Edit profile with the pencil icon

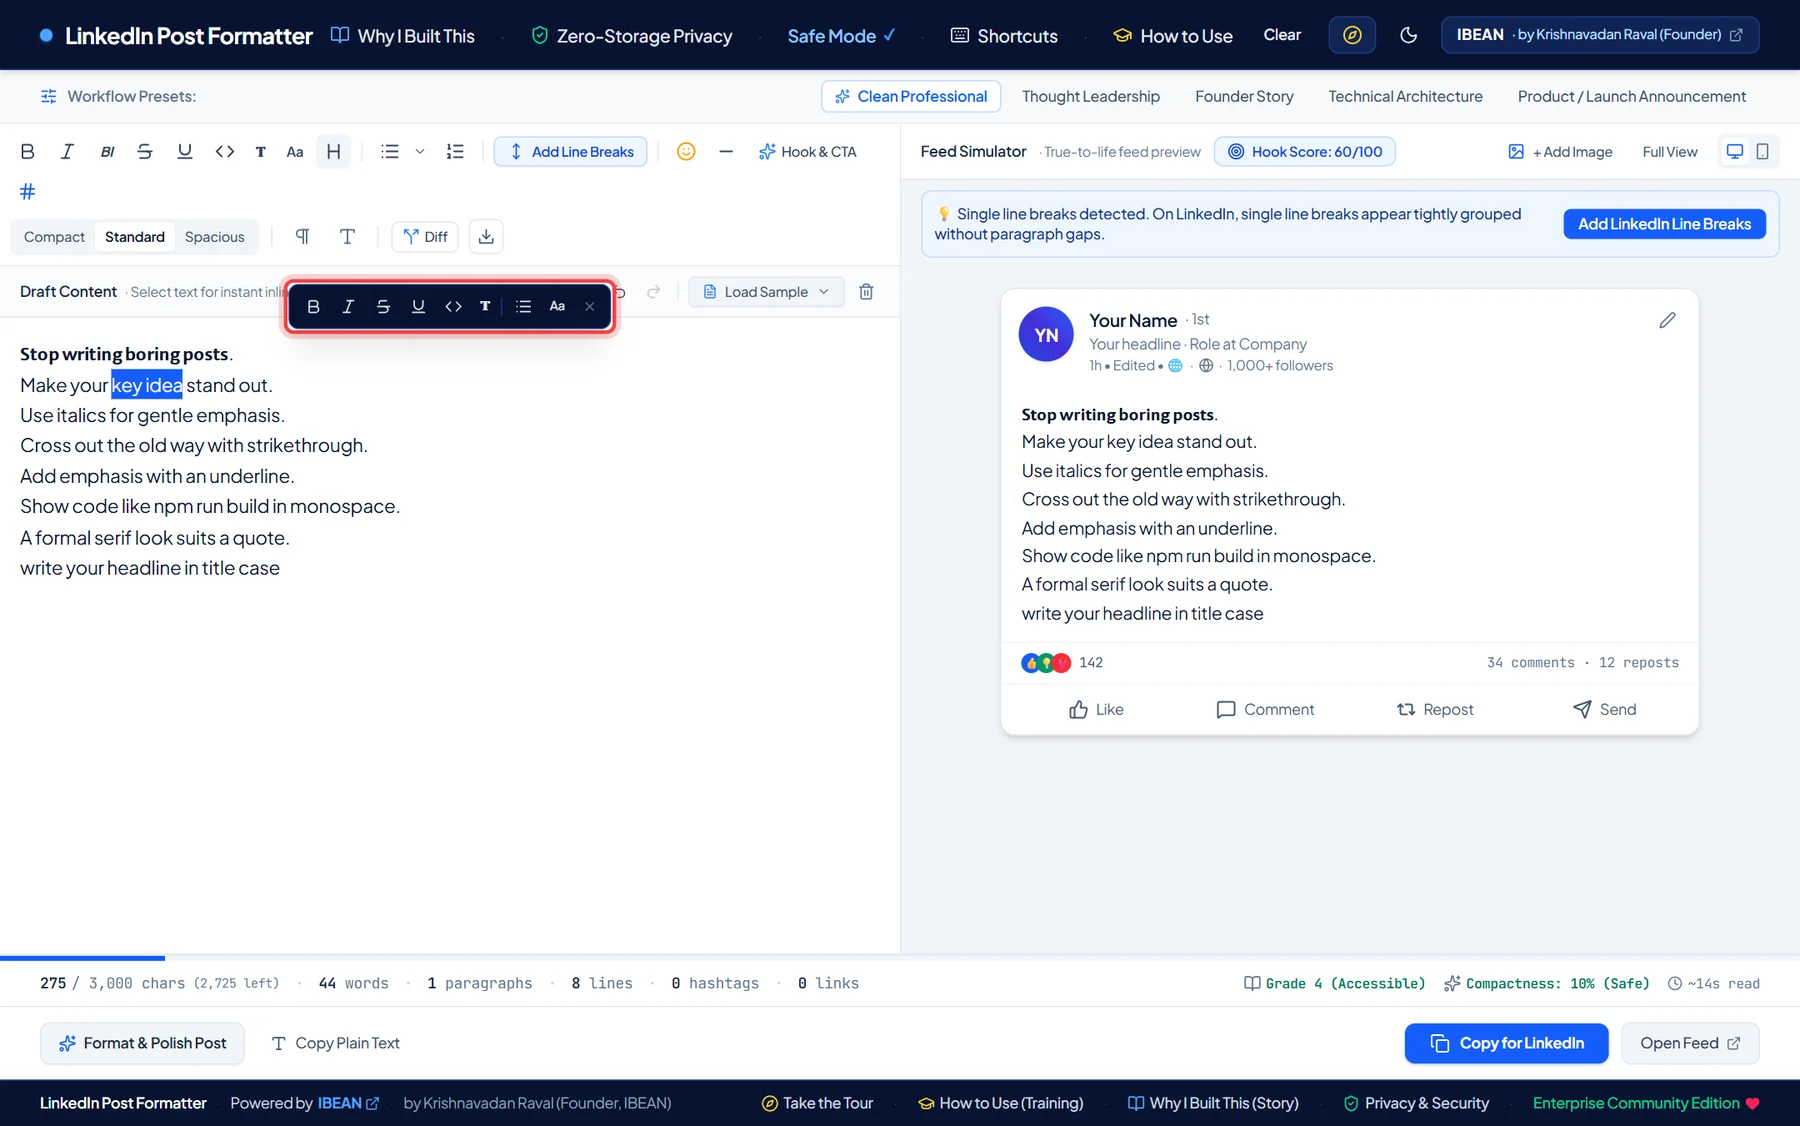[x=1667, y=320]
